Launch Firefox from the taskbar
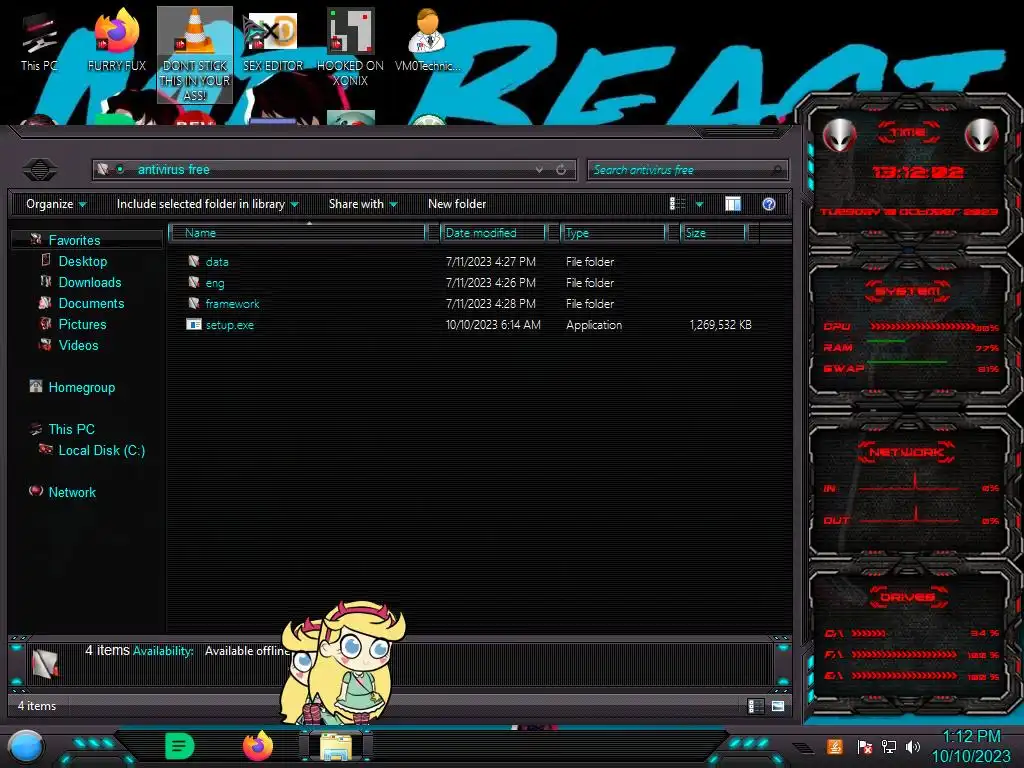The height and width of the screenshot is (768, 1024). click(x=258, y=746)
